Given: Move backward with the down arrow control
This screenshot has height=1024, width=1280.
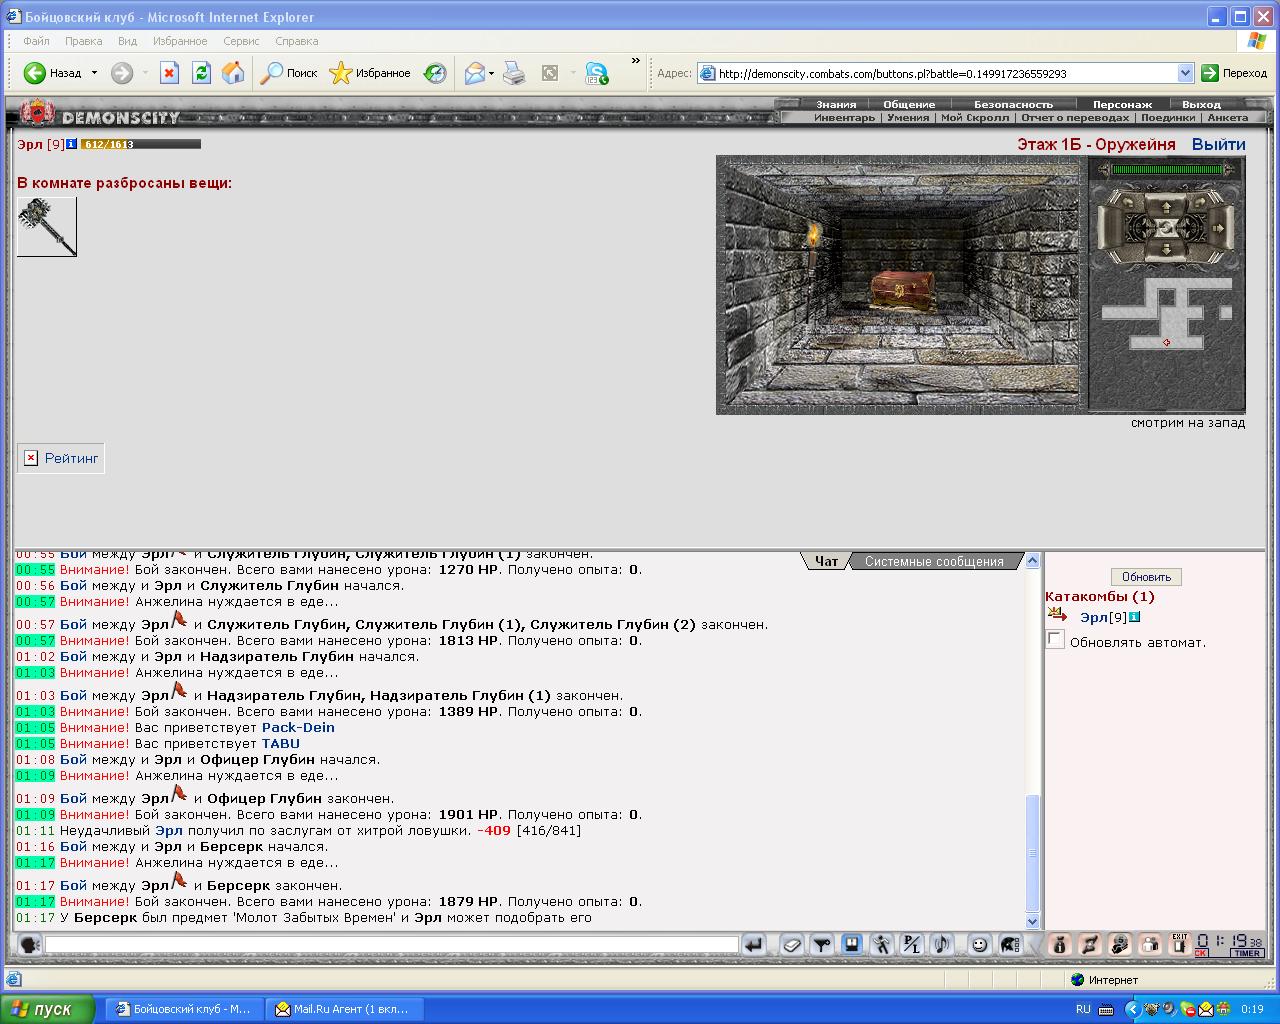Looking at the screenshot, I should (x=1166, y=249).
